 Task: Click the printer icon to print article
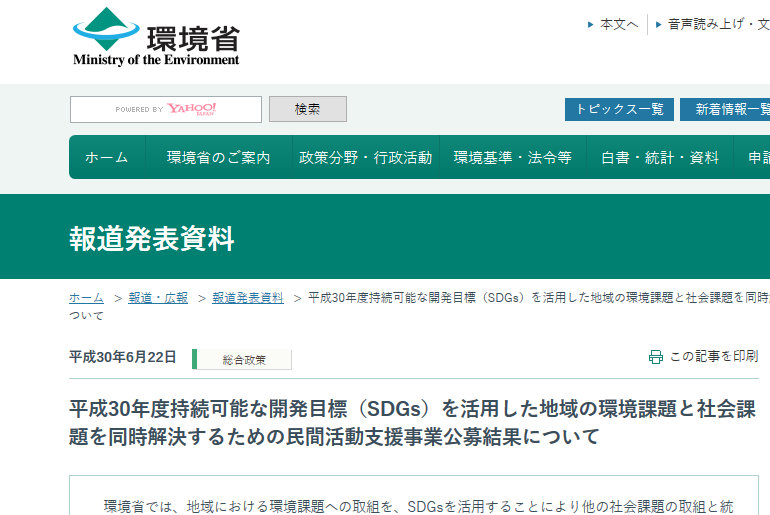655,357
